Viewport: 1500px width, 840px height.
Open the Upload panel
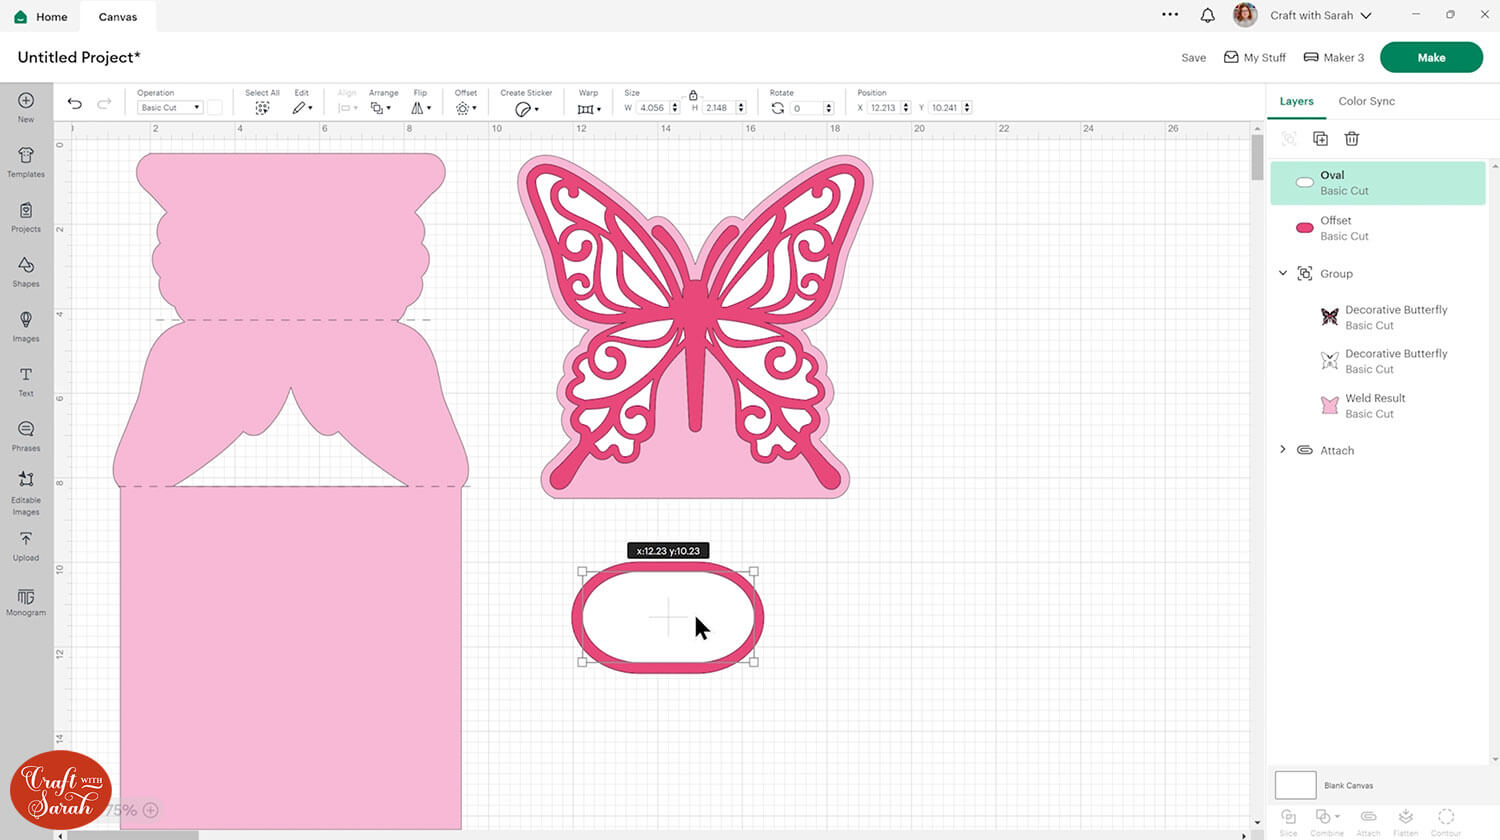[26, 545]
